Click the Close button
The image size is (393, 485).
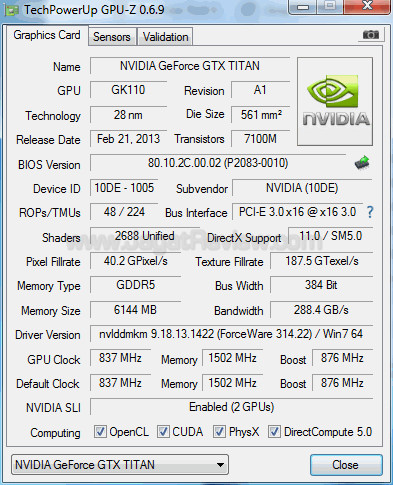pyautogui.click(x=346, y=465)
